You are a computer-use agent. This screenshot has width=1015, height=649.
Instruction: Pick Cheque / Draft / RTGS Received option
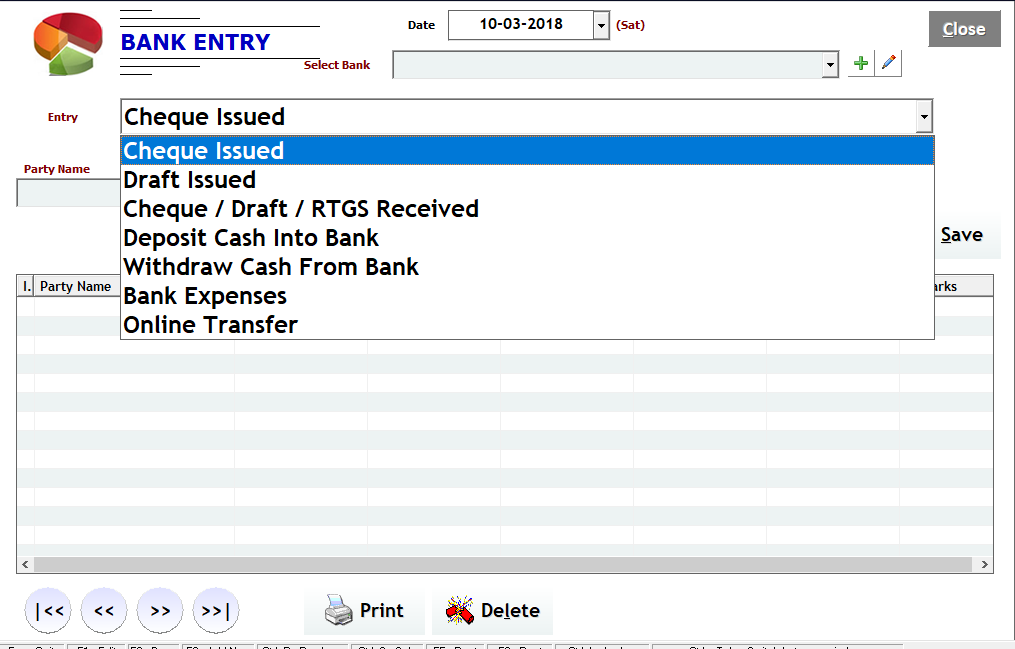pyautogui.click(x=528, y=209)
